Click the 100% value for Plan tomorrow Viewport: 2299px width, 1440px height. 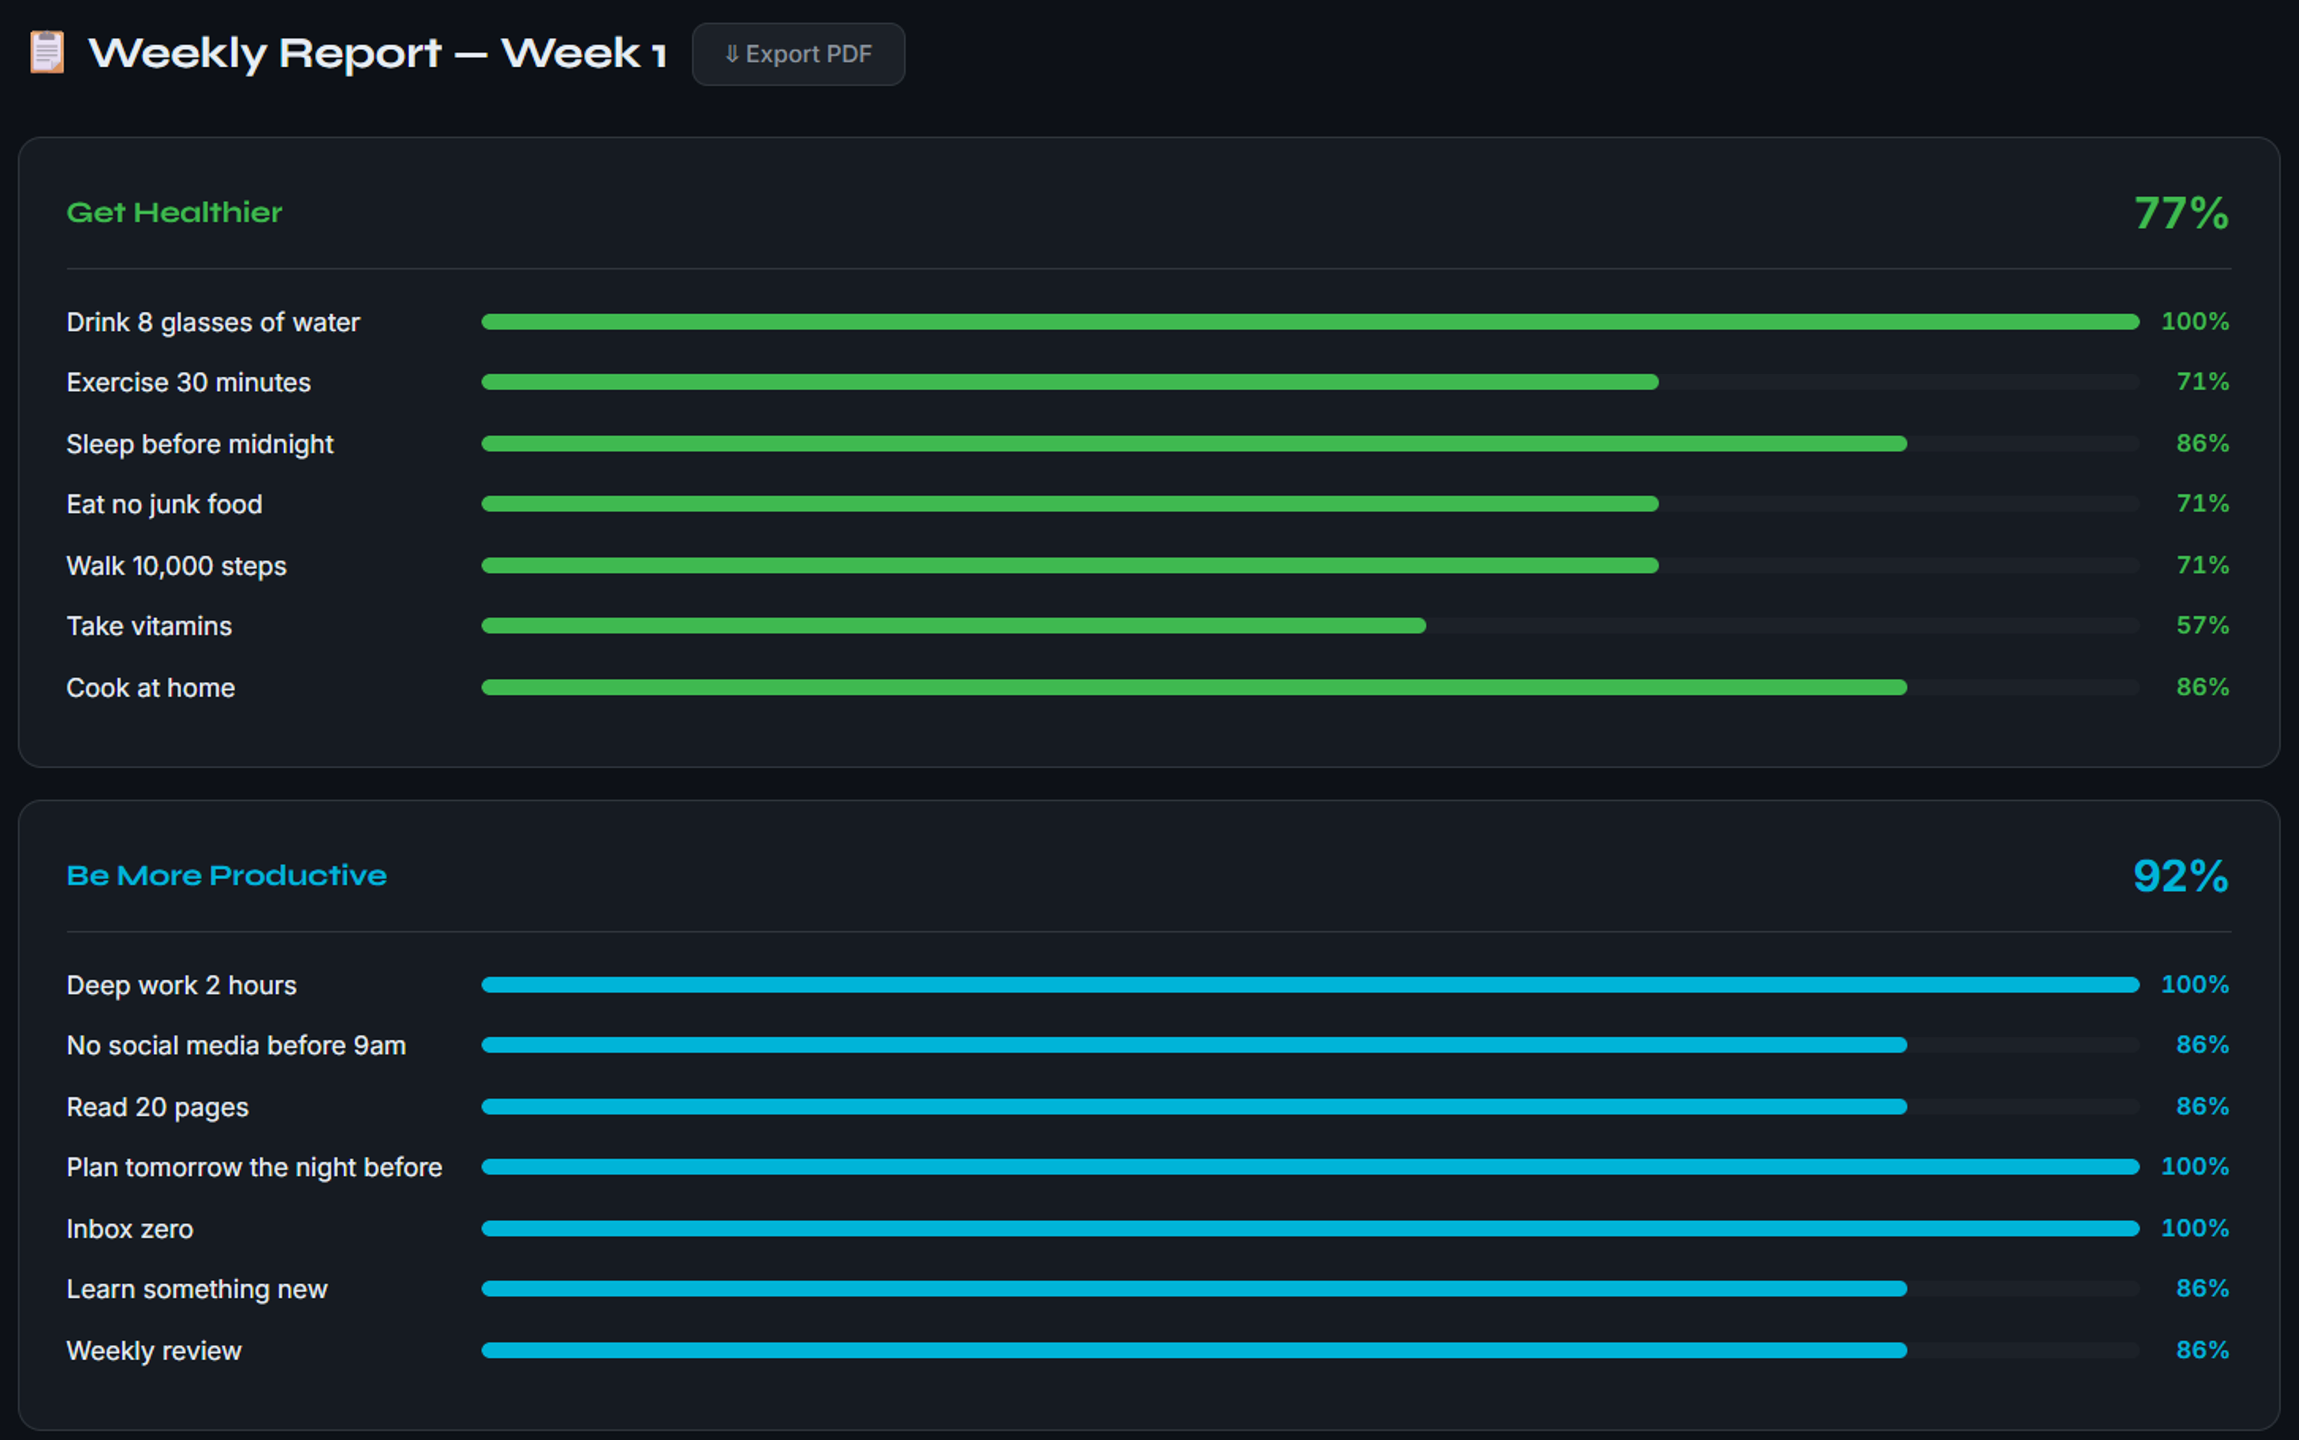pos(2195,1167)
